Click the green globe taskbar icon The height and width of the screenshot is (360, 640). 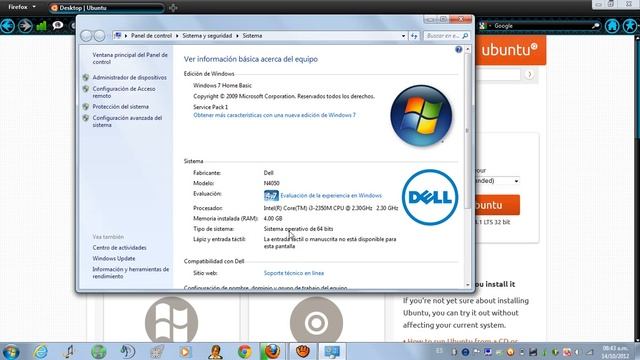pyautogui.click(x=99, y=351)
